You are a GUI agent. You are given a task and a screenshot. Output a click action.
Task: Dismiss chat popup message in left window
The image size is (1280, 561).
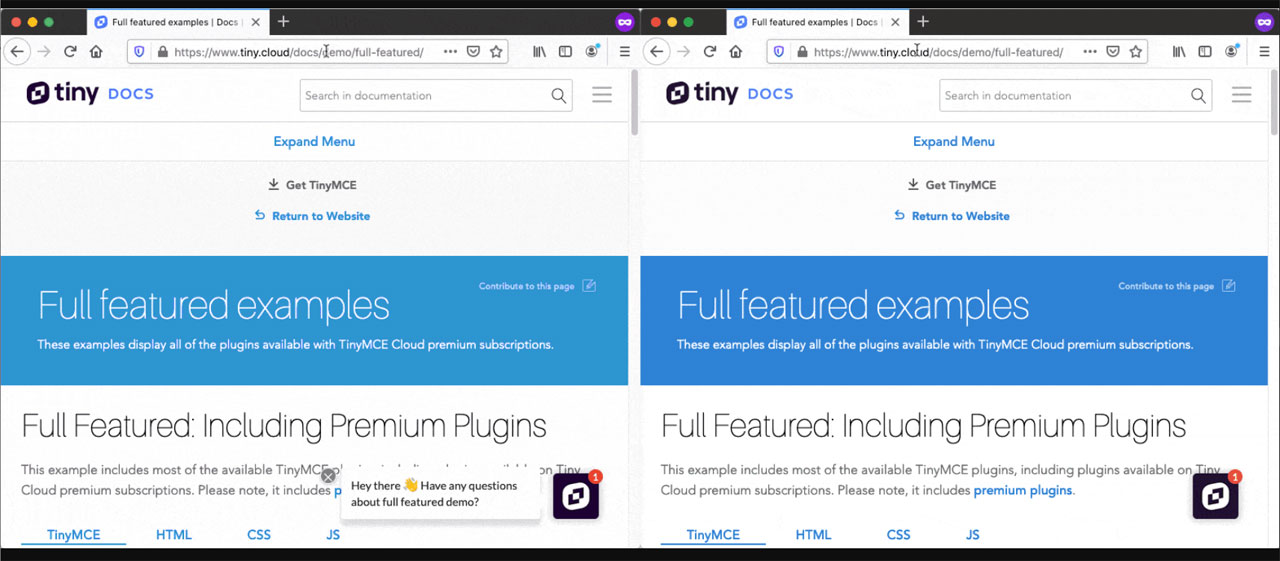[328, 476]
